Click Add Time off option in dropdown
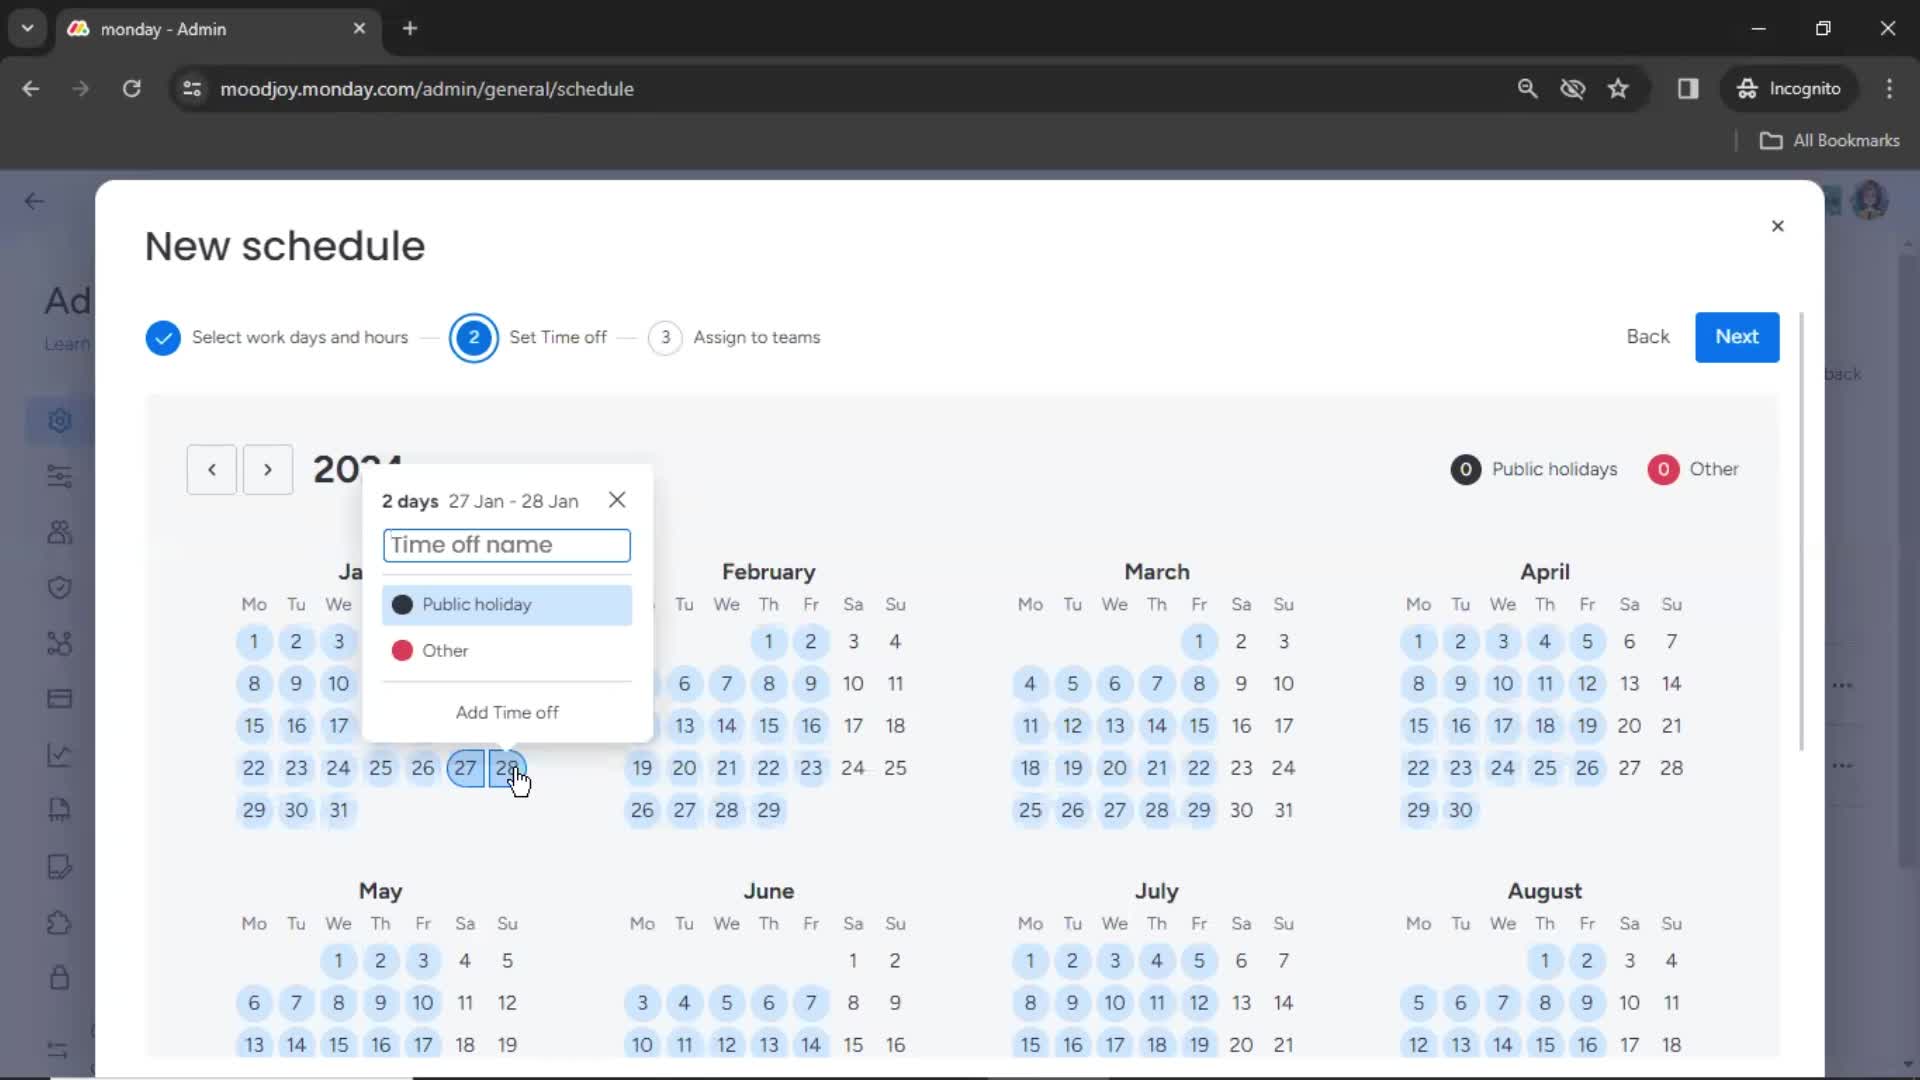Viewport: 1920px width, 1080px height. click(x=506, y=712)
